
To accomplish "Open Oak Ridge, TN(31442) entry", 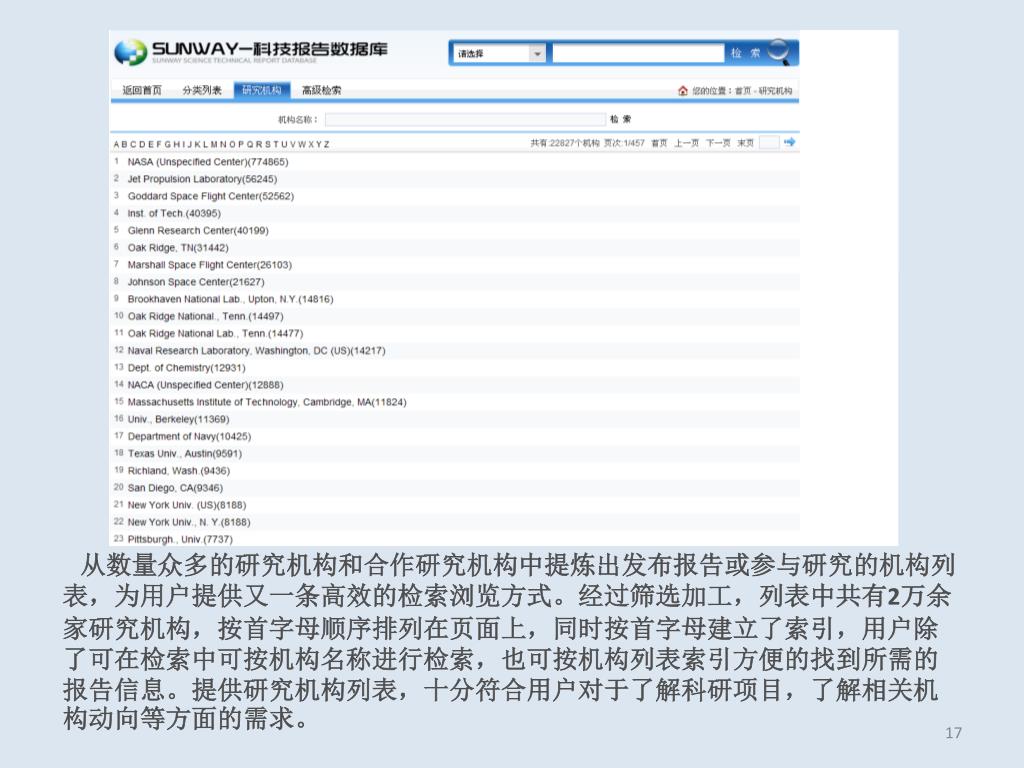I will pyautogui.click(x=178, y=248).
